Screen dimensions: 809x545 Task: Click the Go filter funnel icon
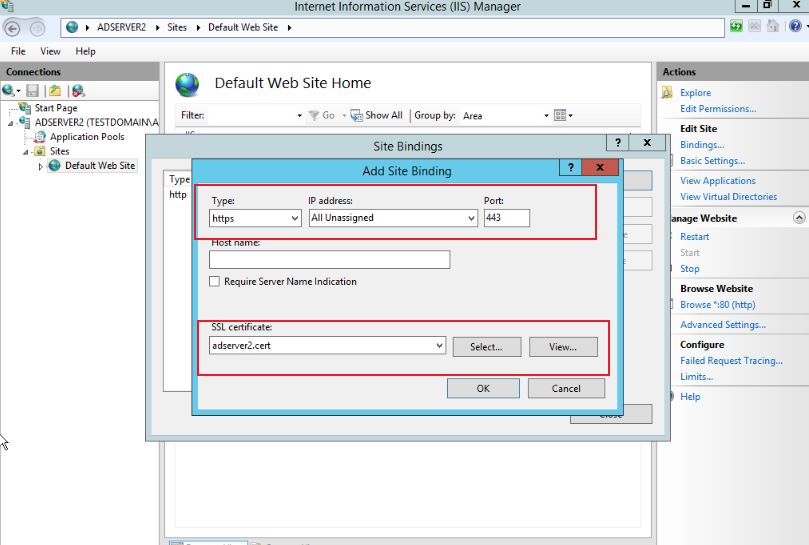point(314,116)
